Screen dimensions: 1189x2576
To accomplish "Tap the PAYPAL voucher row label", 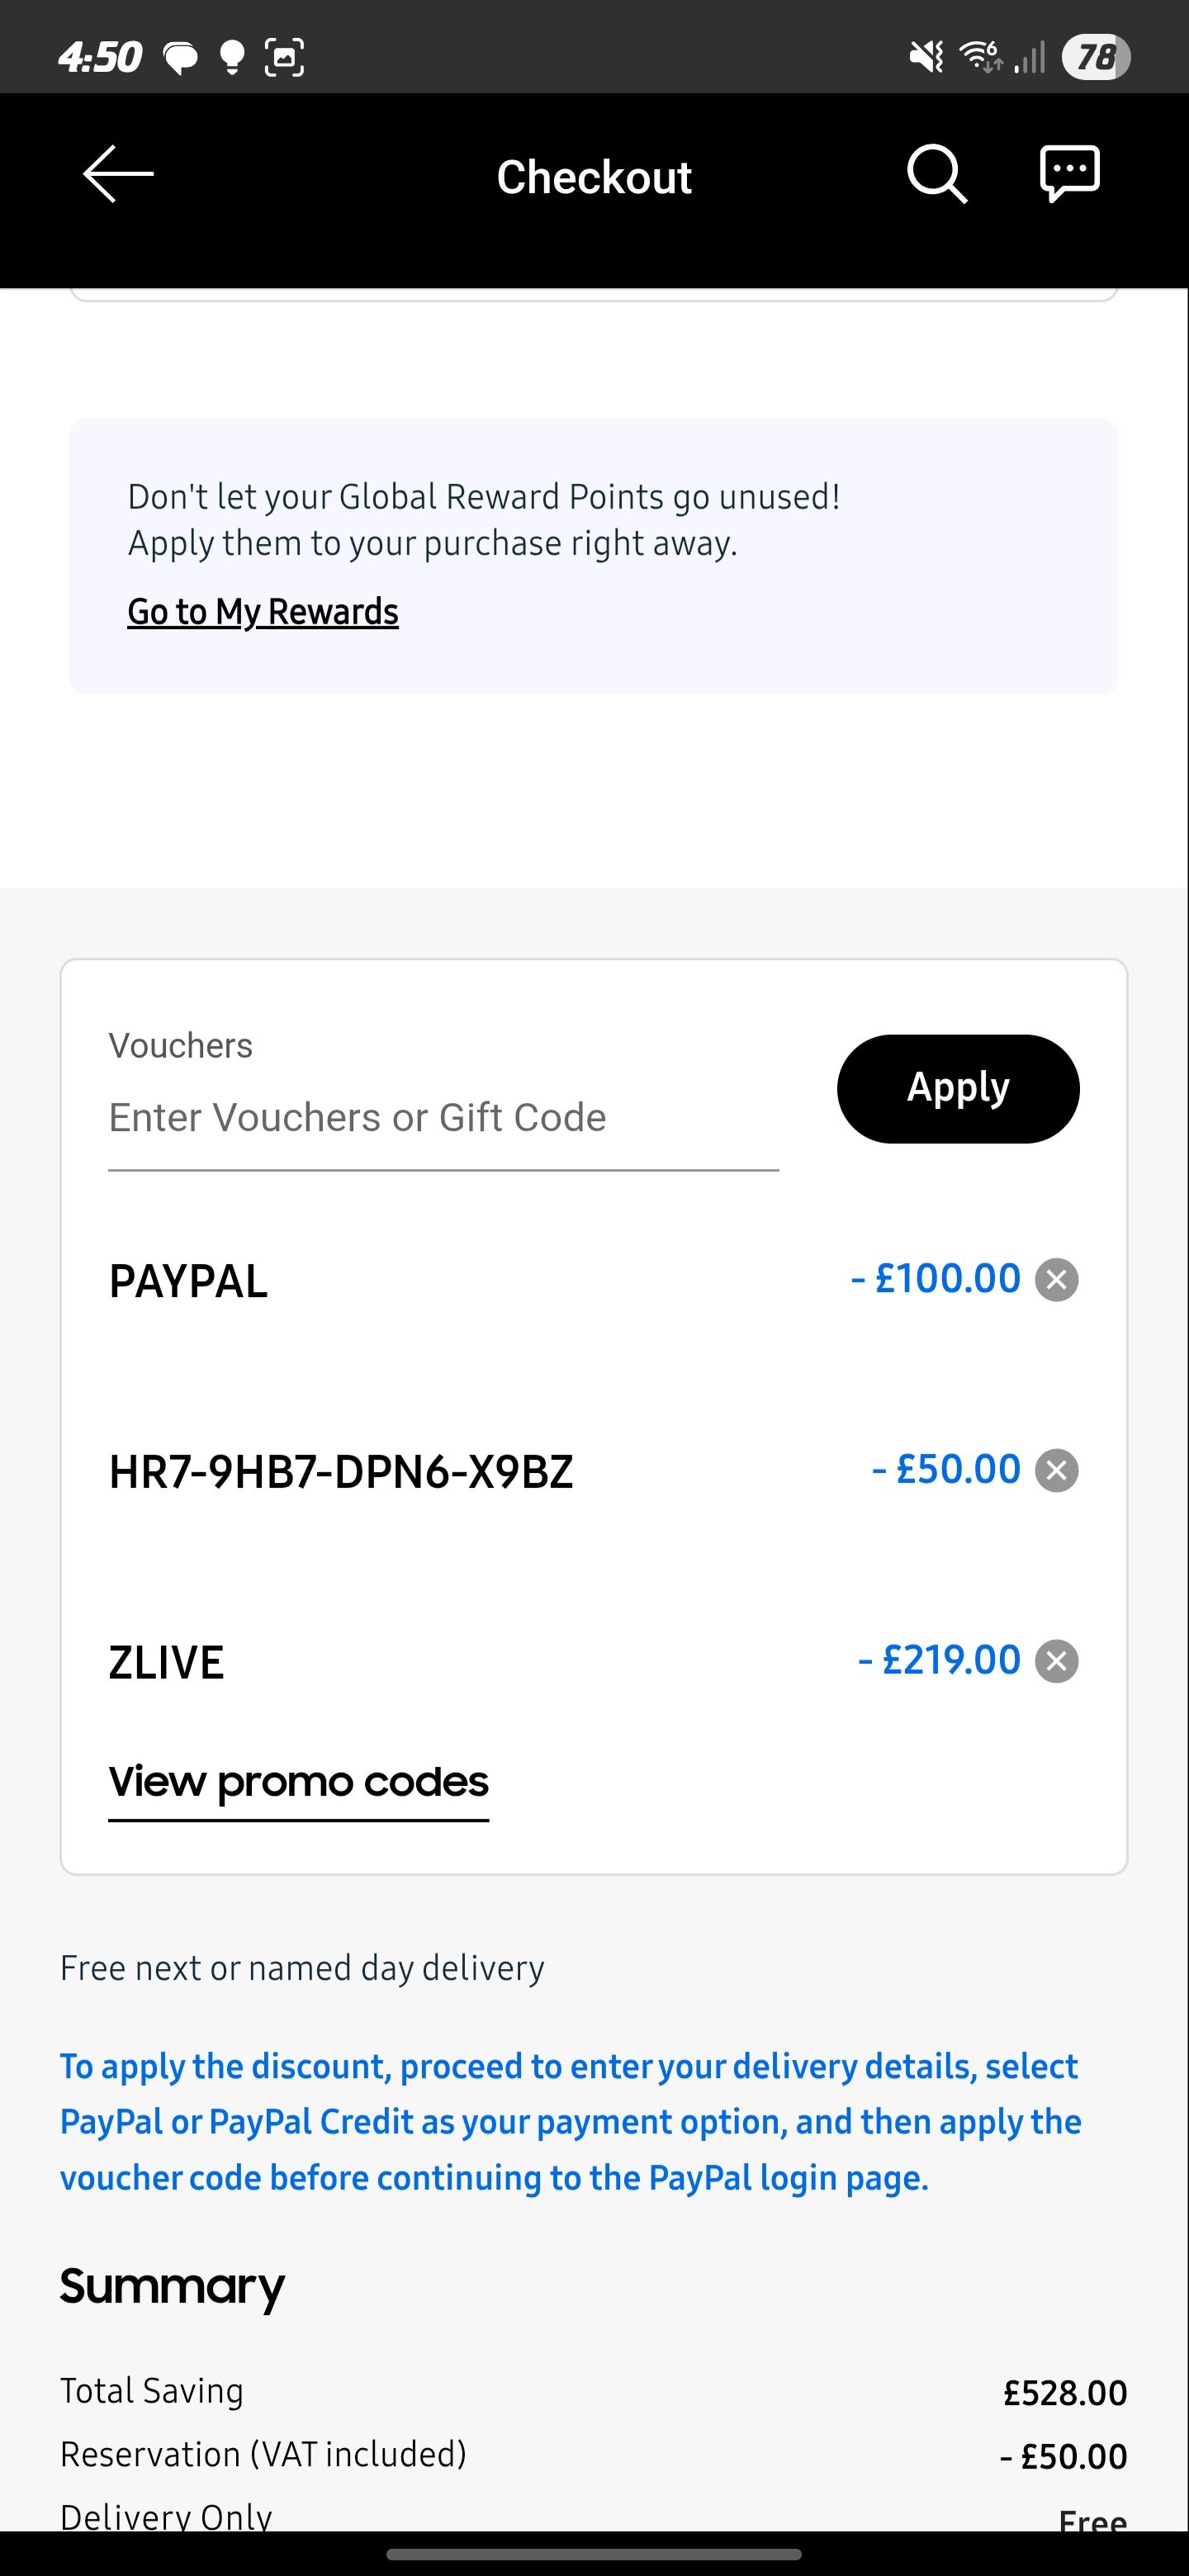I will (x=188, y=1282).
